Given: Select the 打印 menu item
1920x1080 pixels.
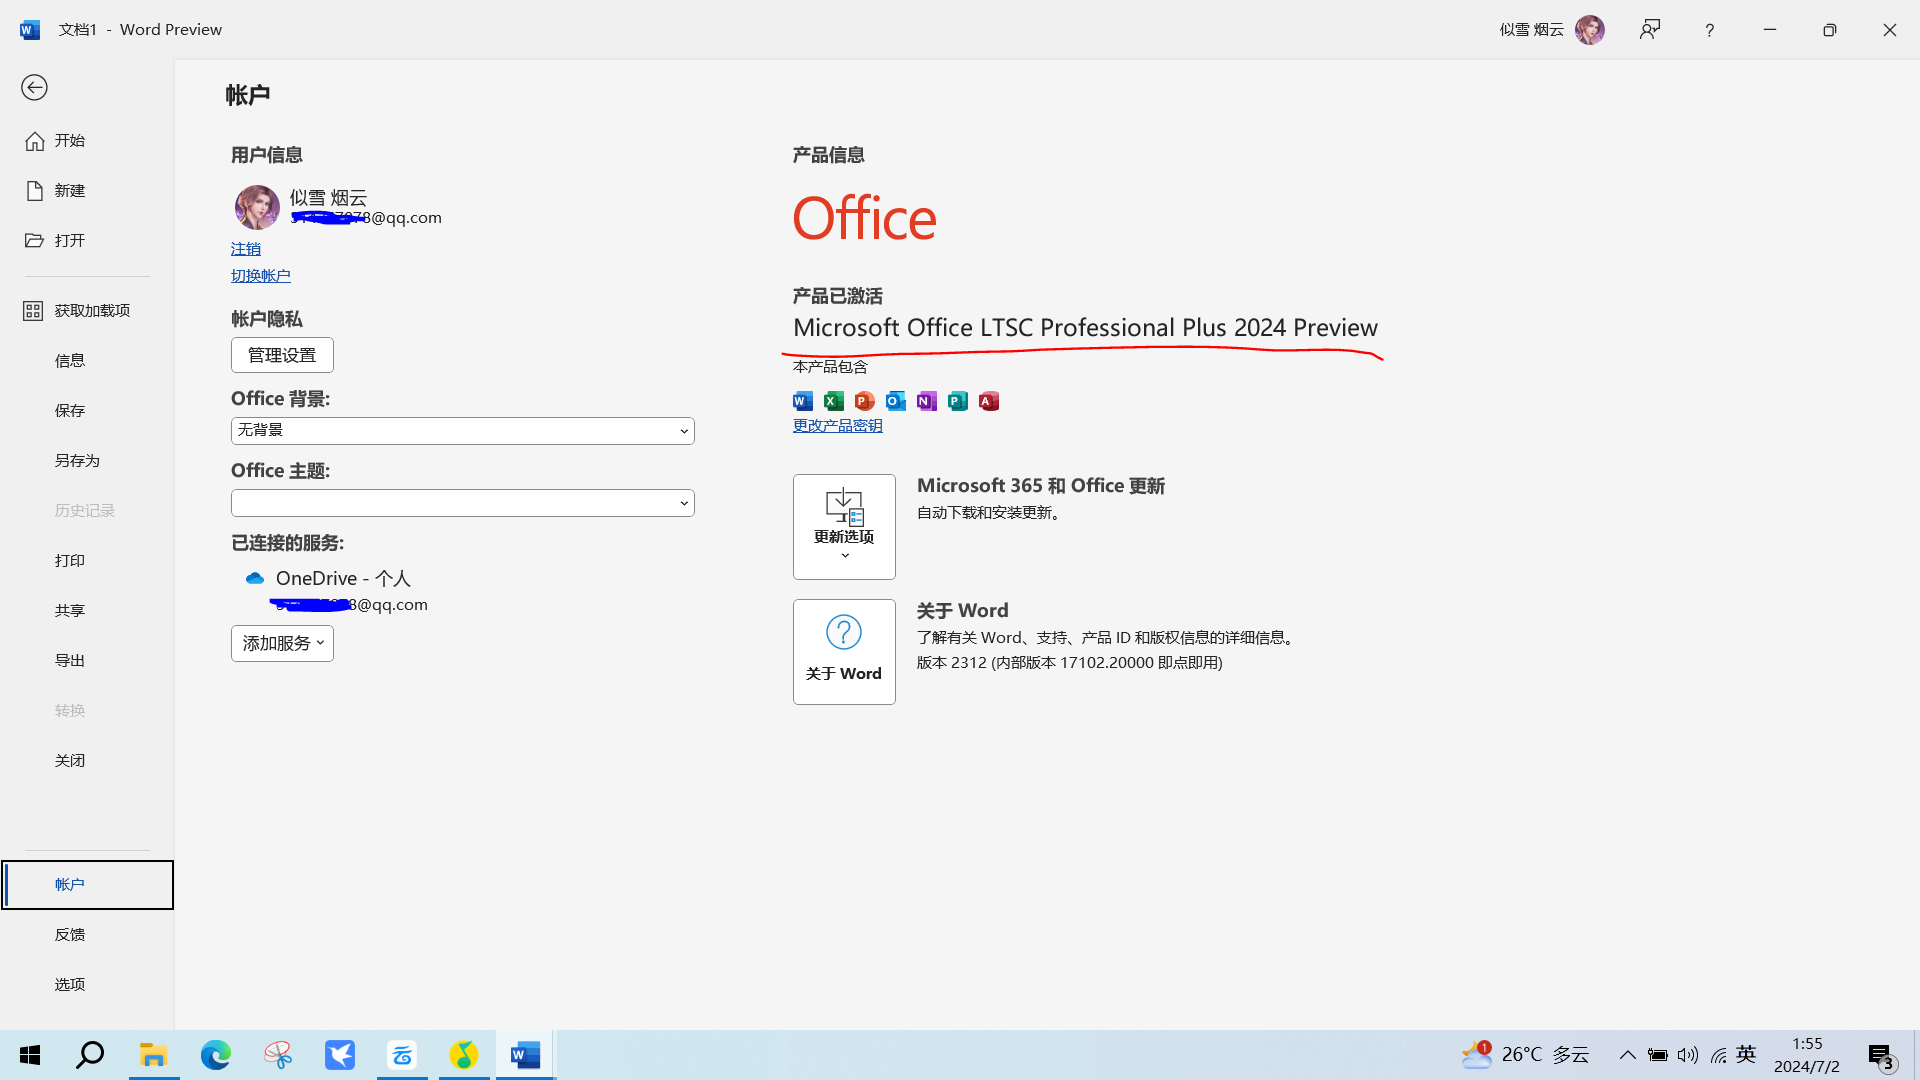Looking at the screenshot, I should (70, 561).
